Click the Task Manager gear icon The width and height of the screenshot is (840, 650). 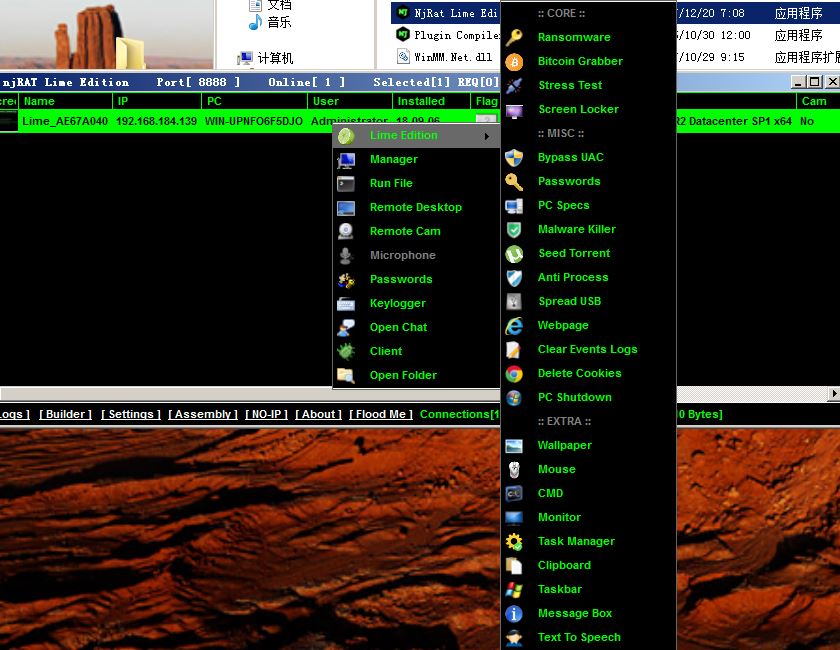514,542
